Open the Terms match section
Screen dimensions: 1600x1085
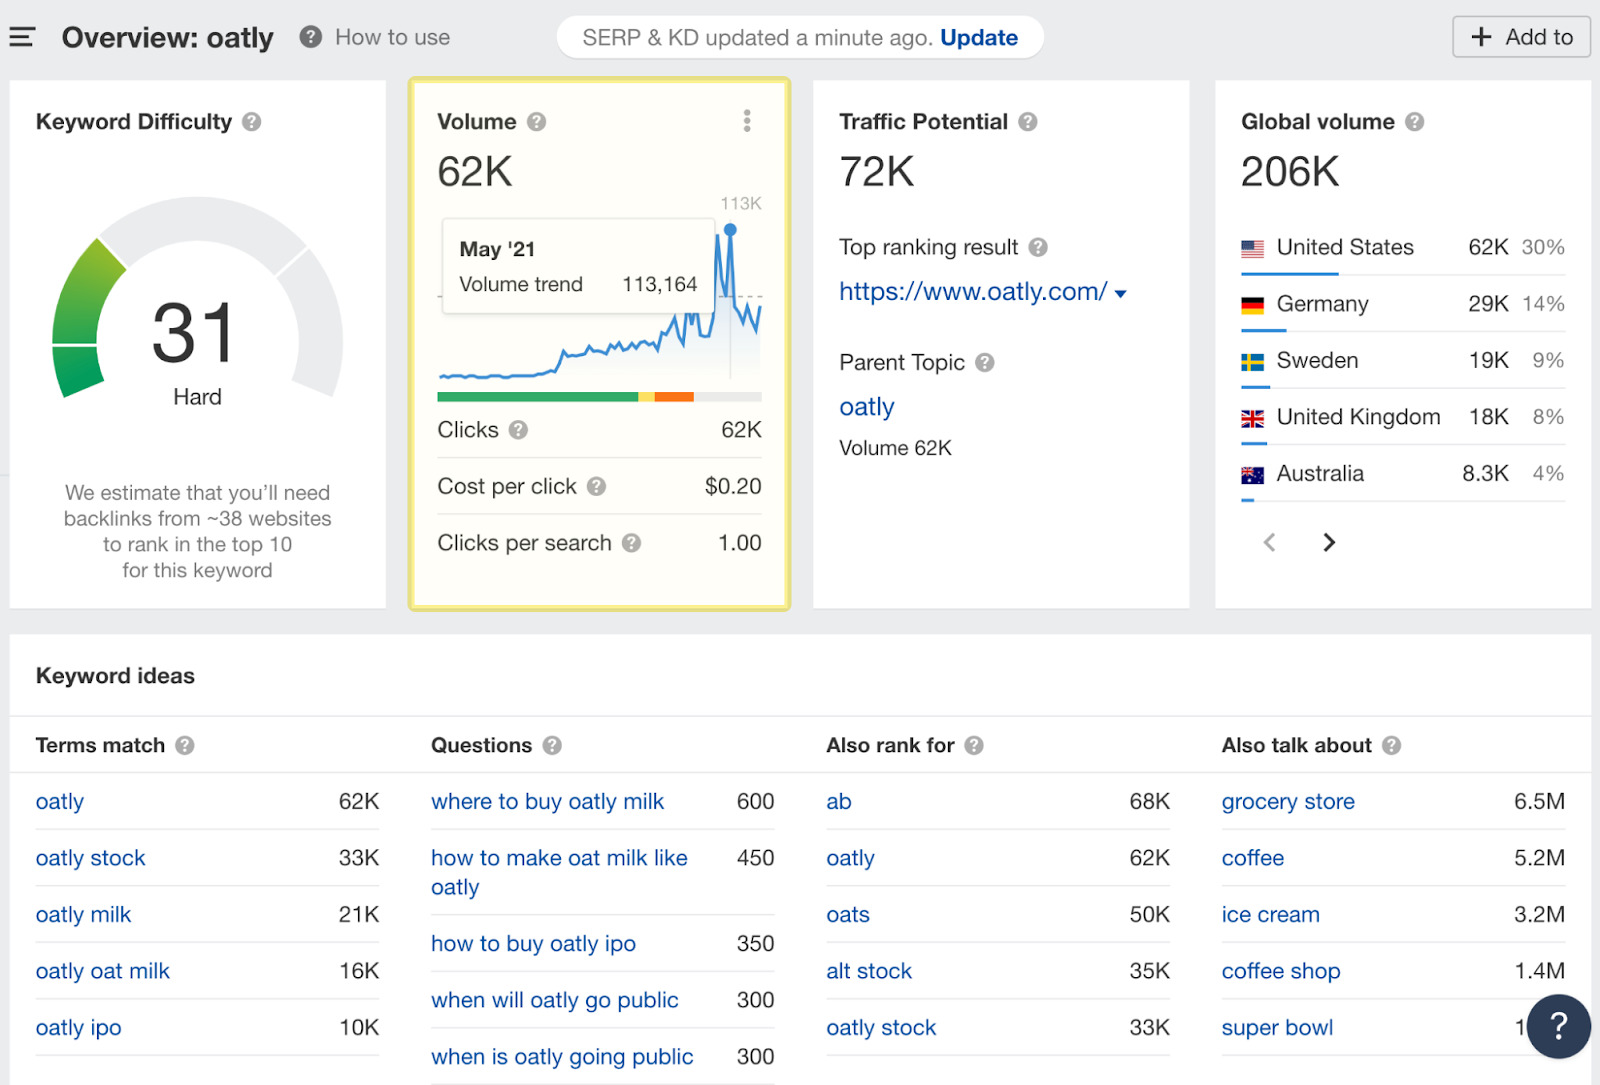pyautogui.click(x=100, y=745)
